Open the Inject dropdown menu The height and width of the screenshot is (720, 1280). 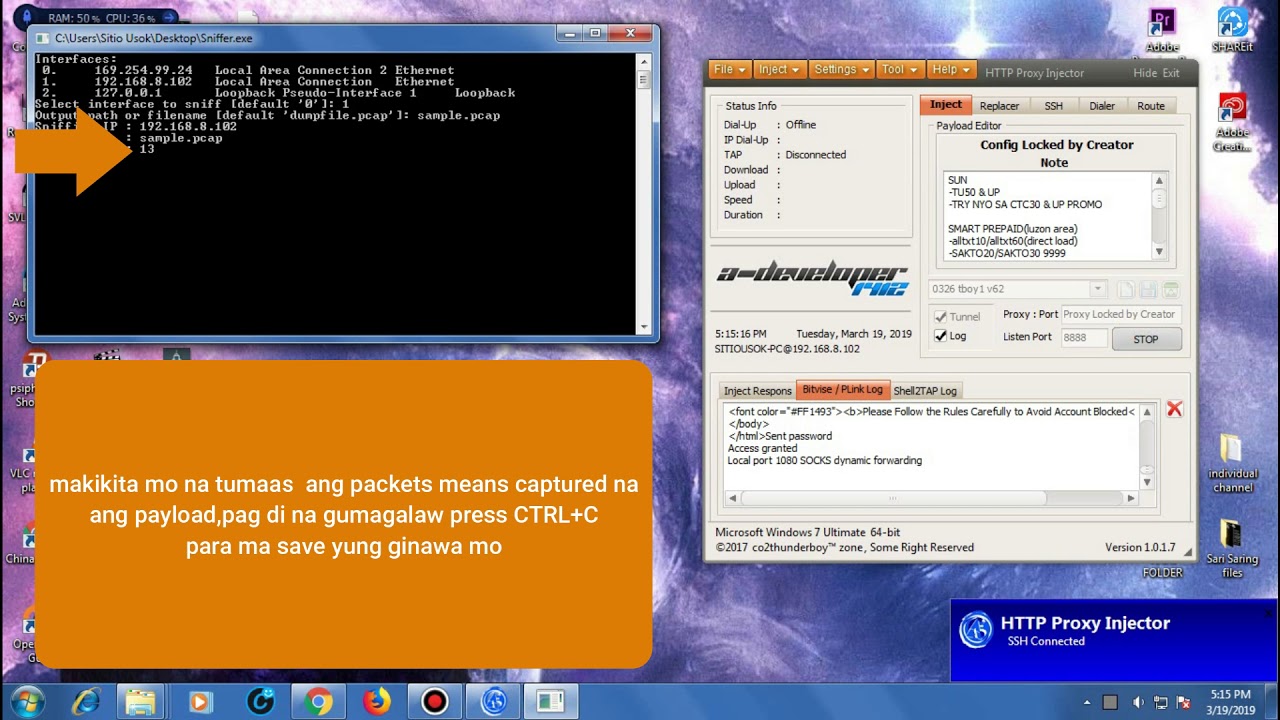click(x=778, y=70)
